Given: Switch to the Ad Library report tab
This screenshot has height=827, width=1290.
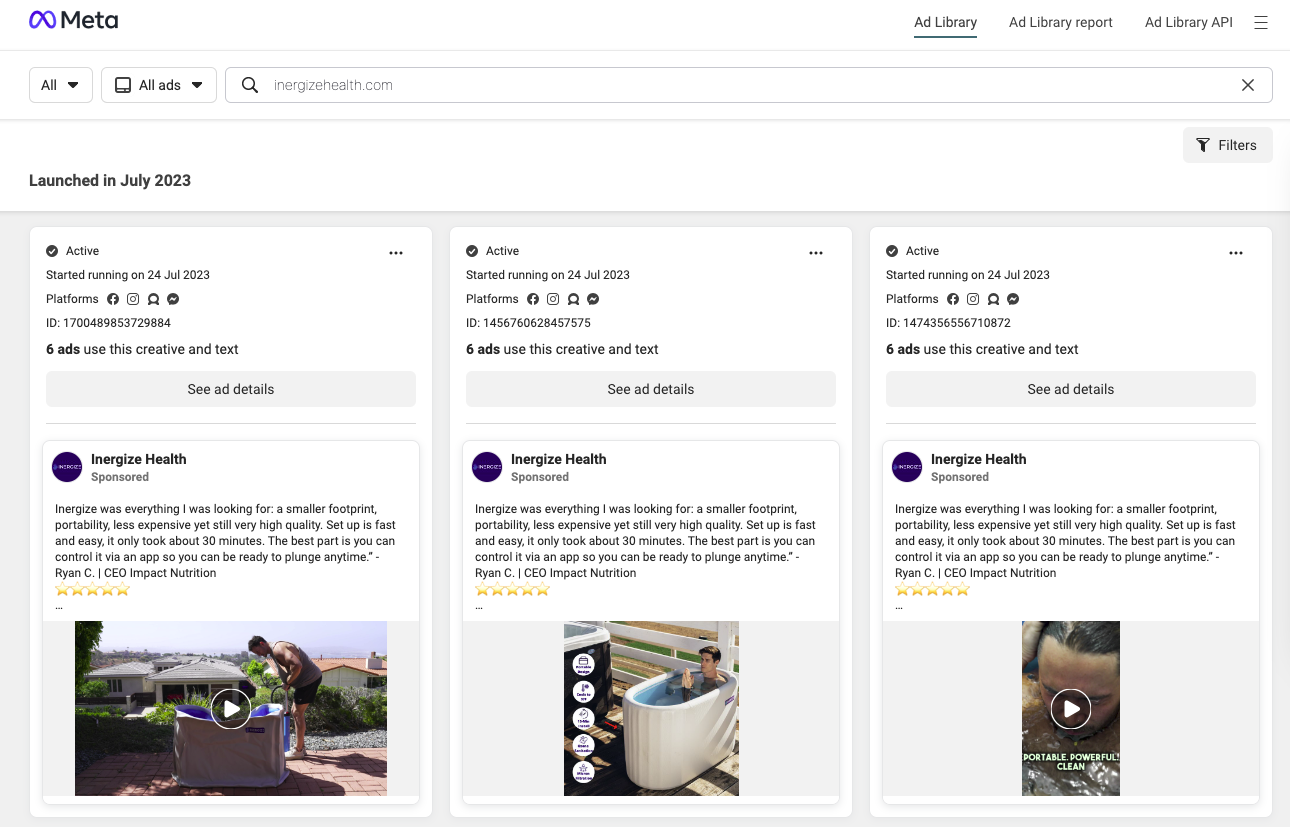Looking at the screenshot, I should click(1060, 22).
